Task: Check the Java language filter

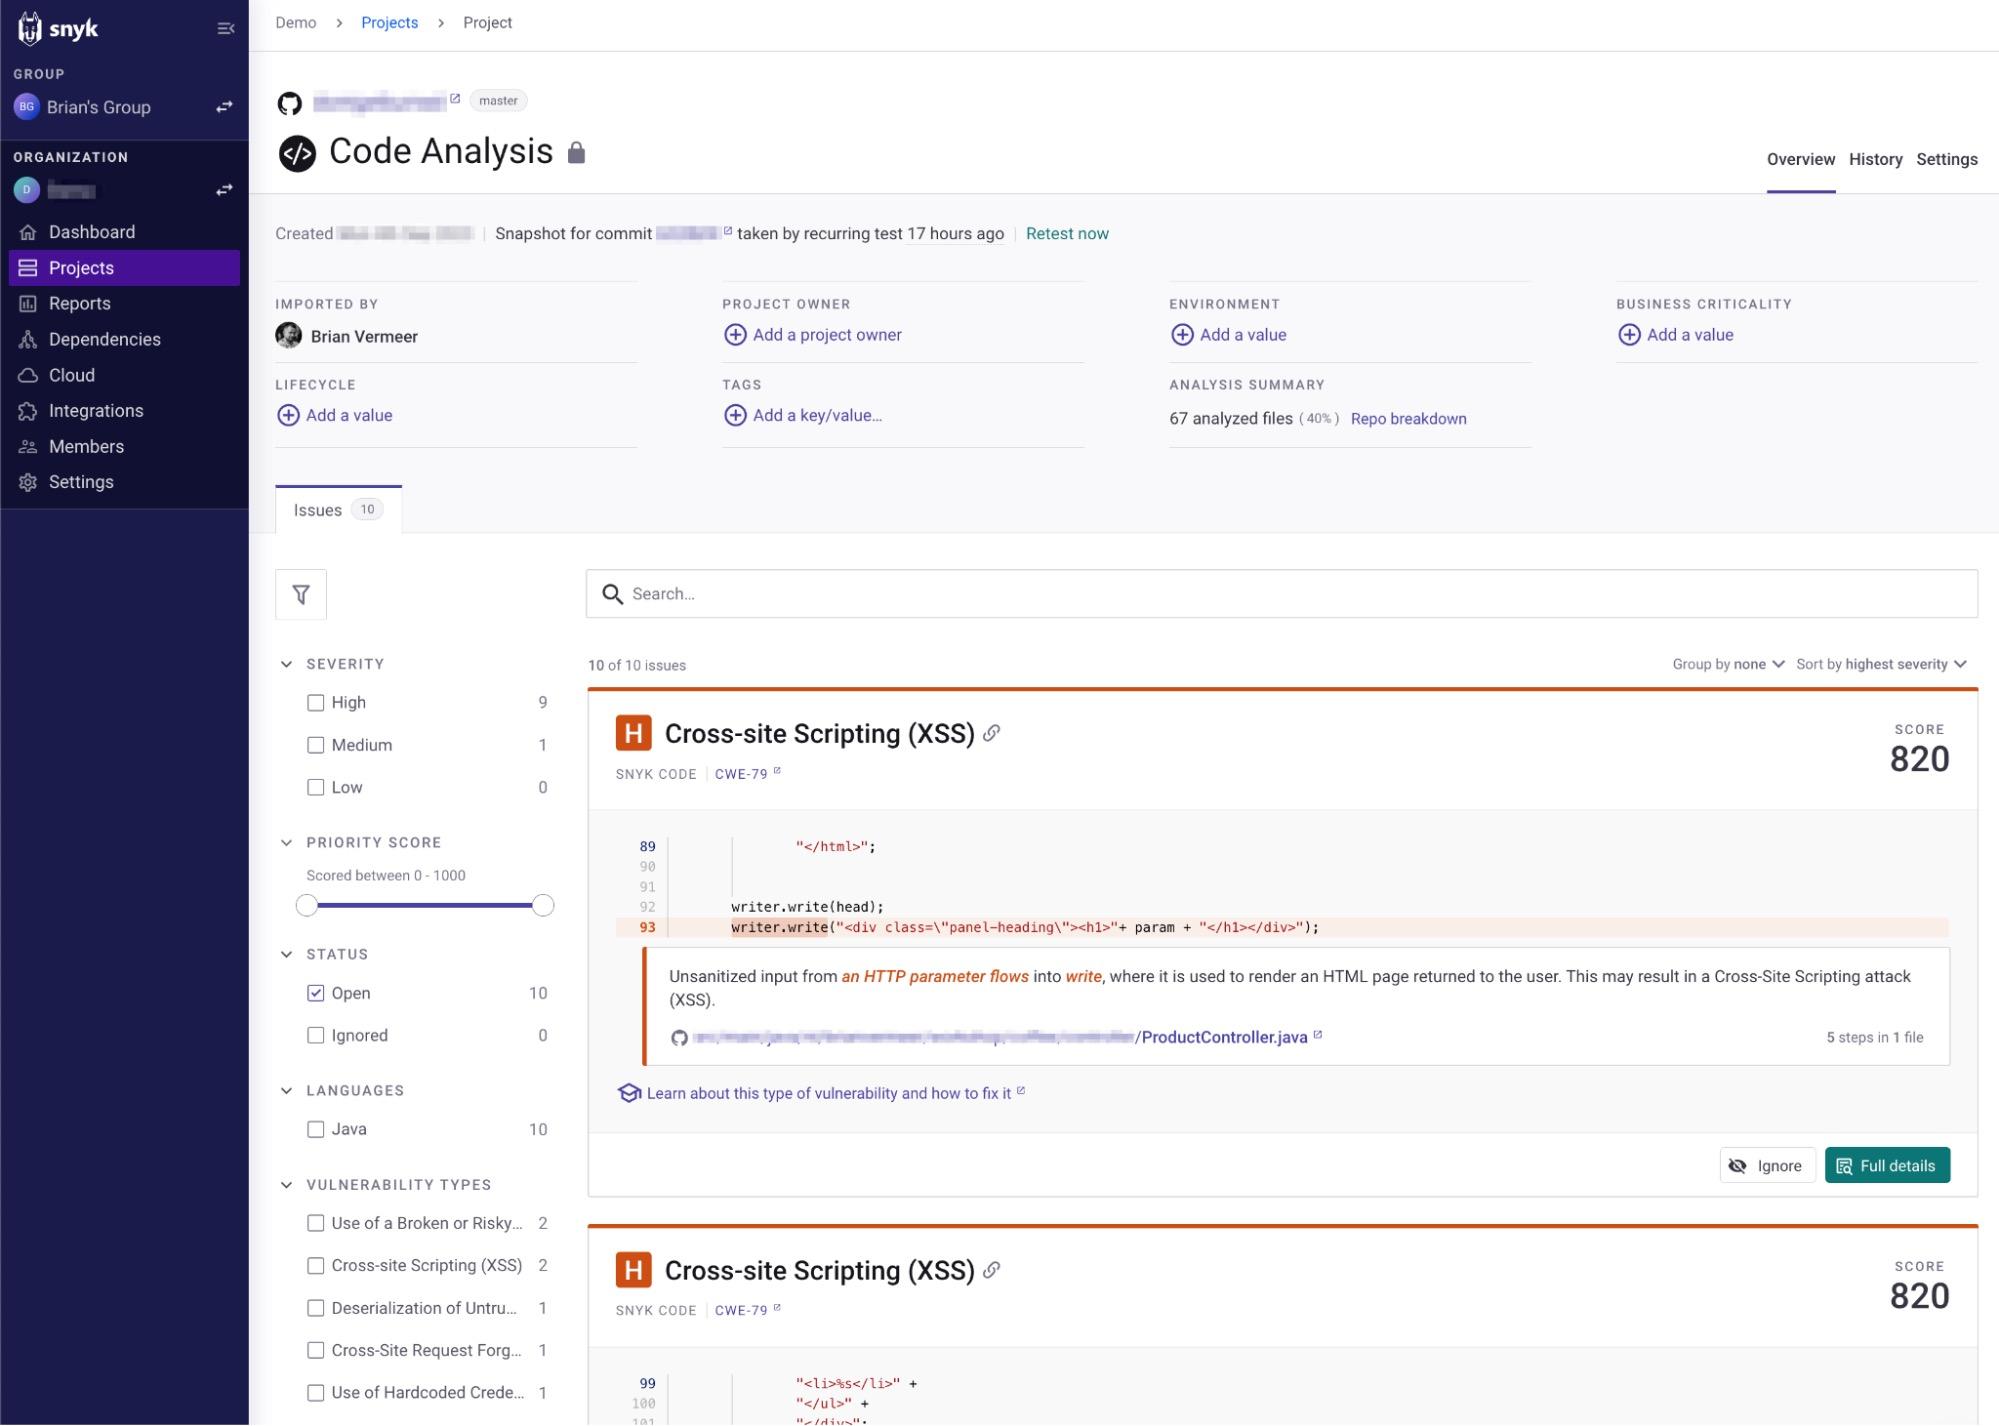Action: pos(315,1128)
